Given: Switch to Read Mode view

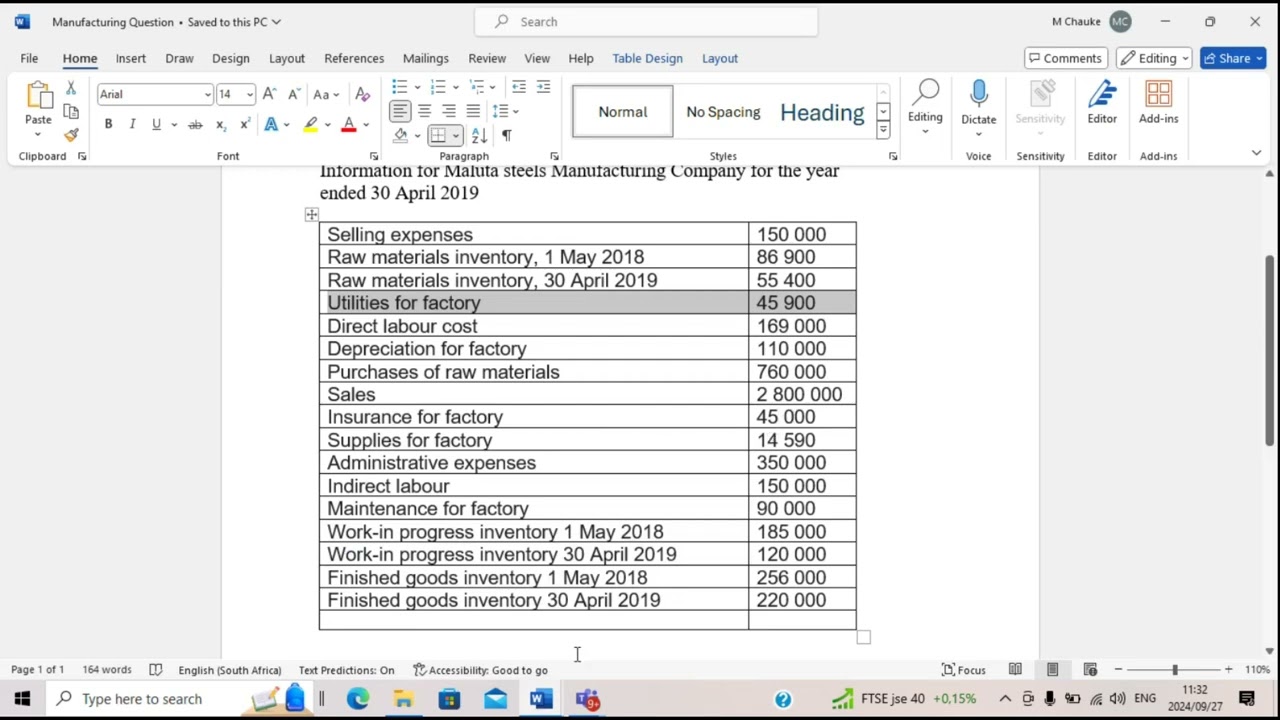Looking at the screenshot, I should click(x=1015, y=669).
